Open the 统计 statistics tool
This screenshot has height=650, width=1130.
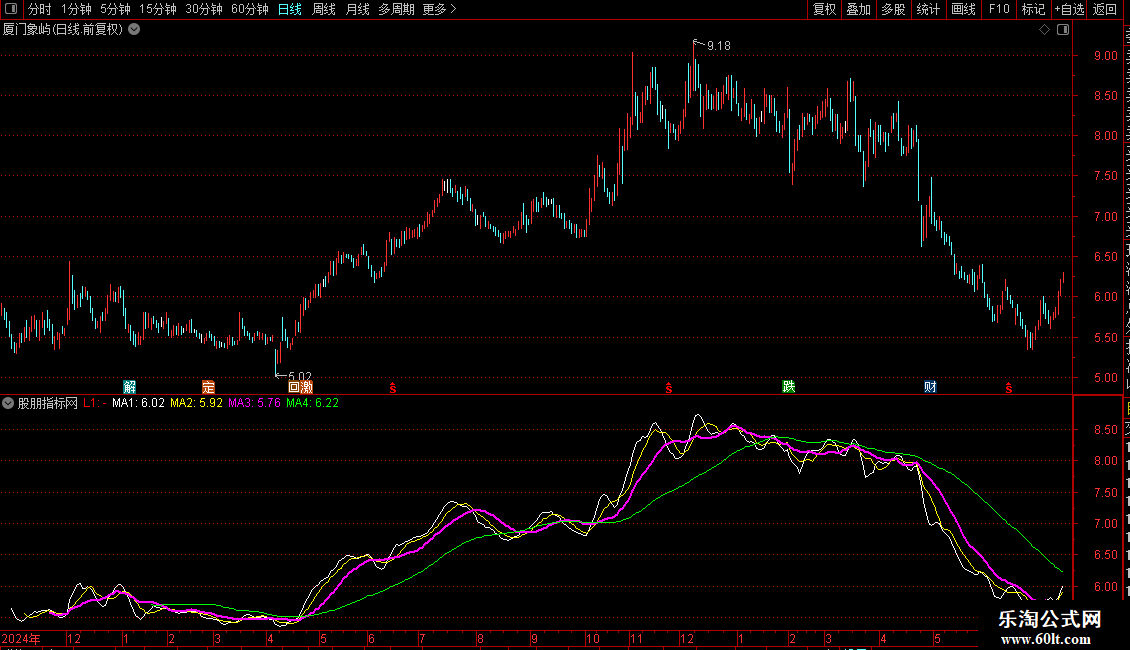click(x=927, y=9)
